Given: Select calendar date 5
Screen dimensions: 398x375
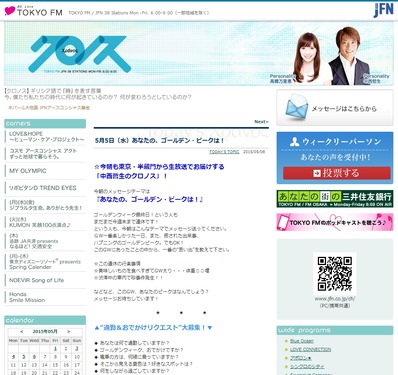Looking at the screenshot, I should pyautogui.click(x=24, y=357).
